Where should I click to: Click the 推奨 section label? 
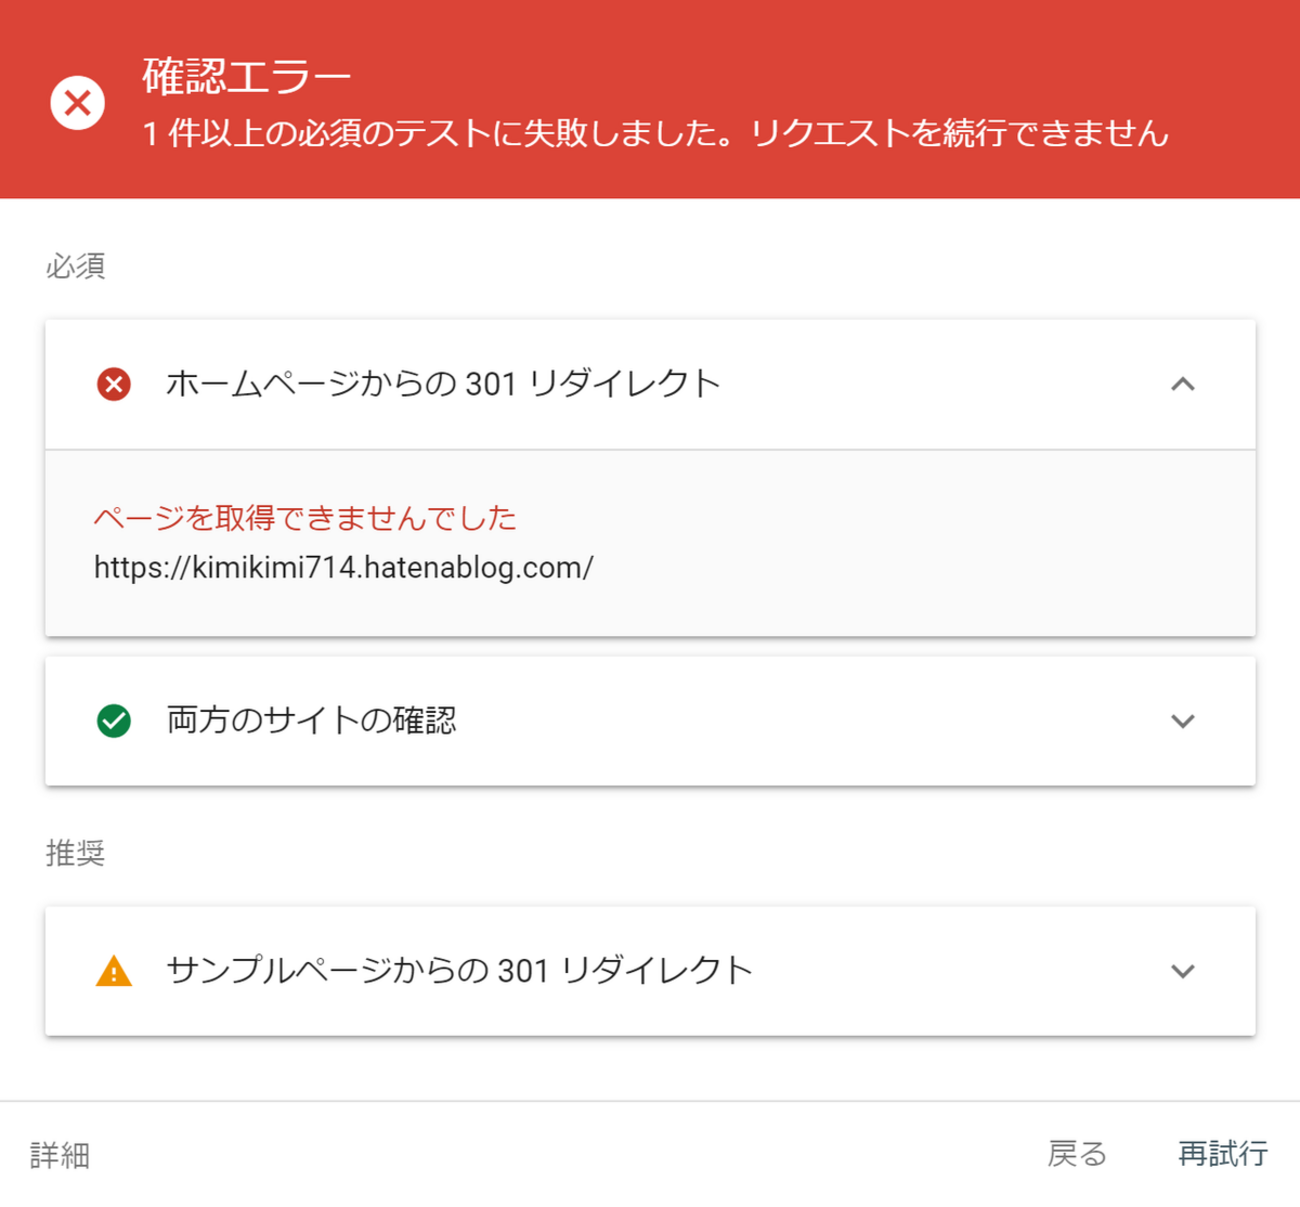tap(75, 854)
